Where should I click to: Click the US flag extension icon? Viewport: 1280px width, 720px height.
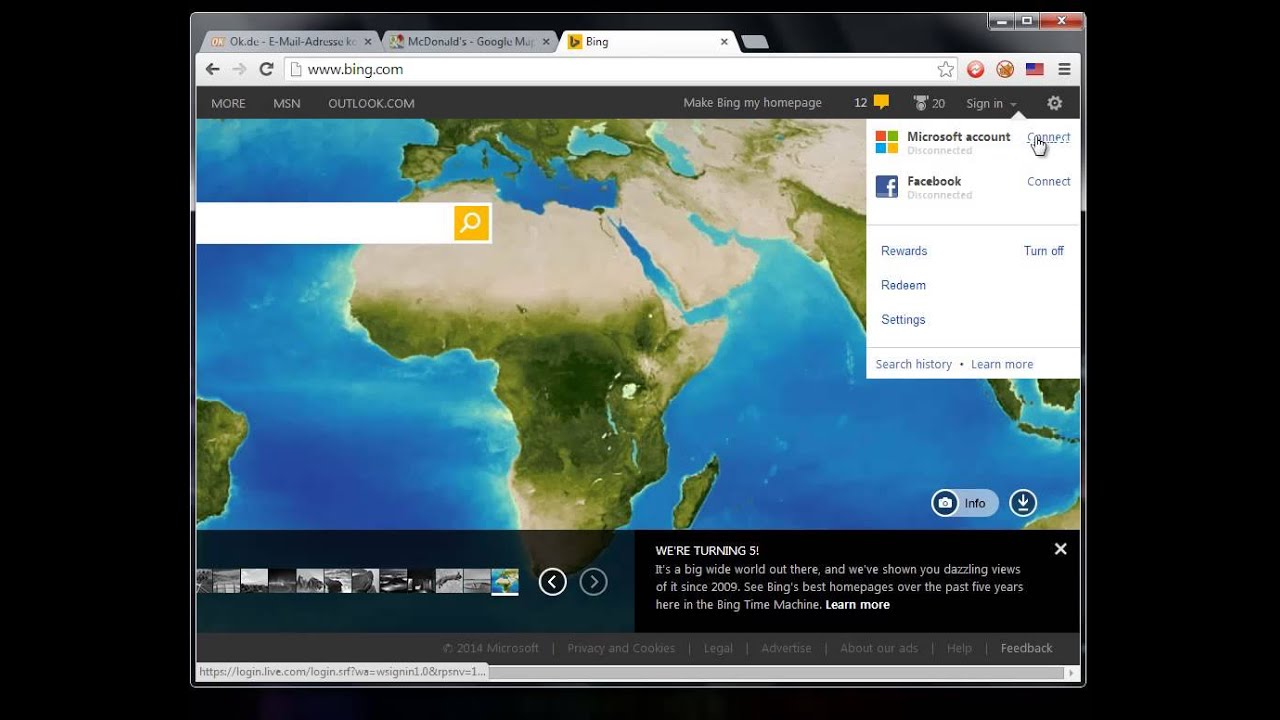click(x=1035, y=69)
